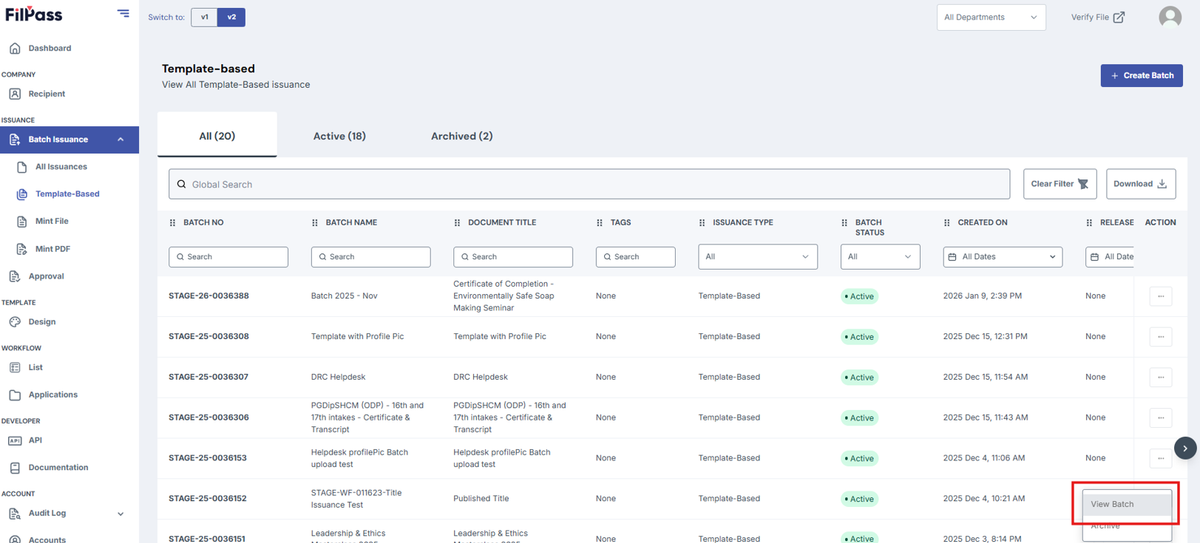Click the Audit Log icon
The width and height of the screenshot is (1200, 543).
(x=15, y=513)
